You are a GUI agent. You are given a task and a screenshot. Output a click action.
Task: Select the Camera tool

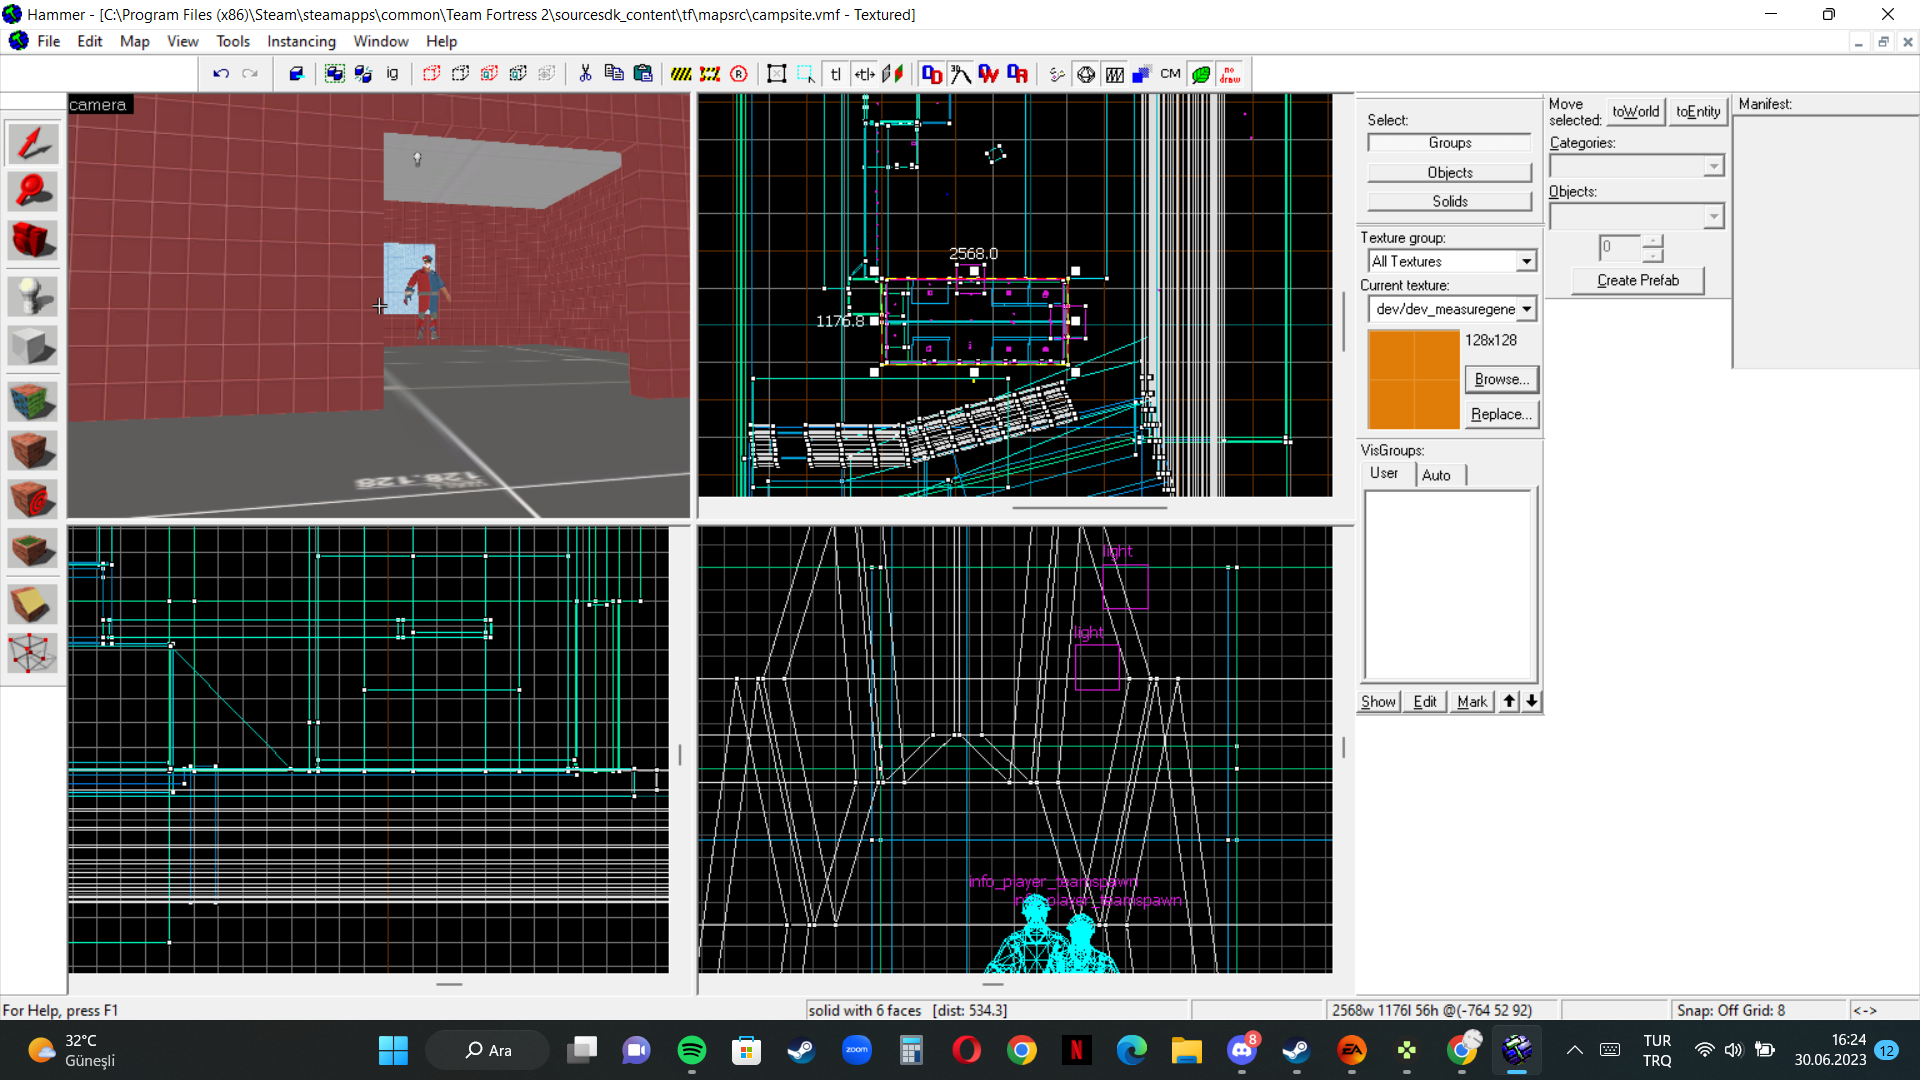tap(33, 240)
